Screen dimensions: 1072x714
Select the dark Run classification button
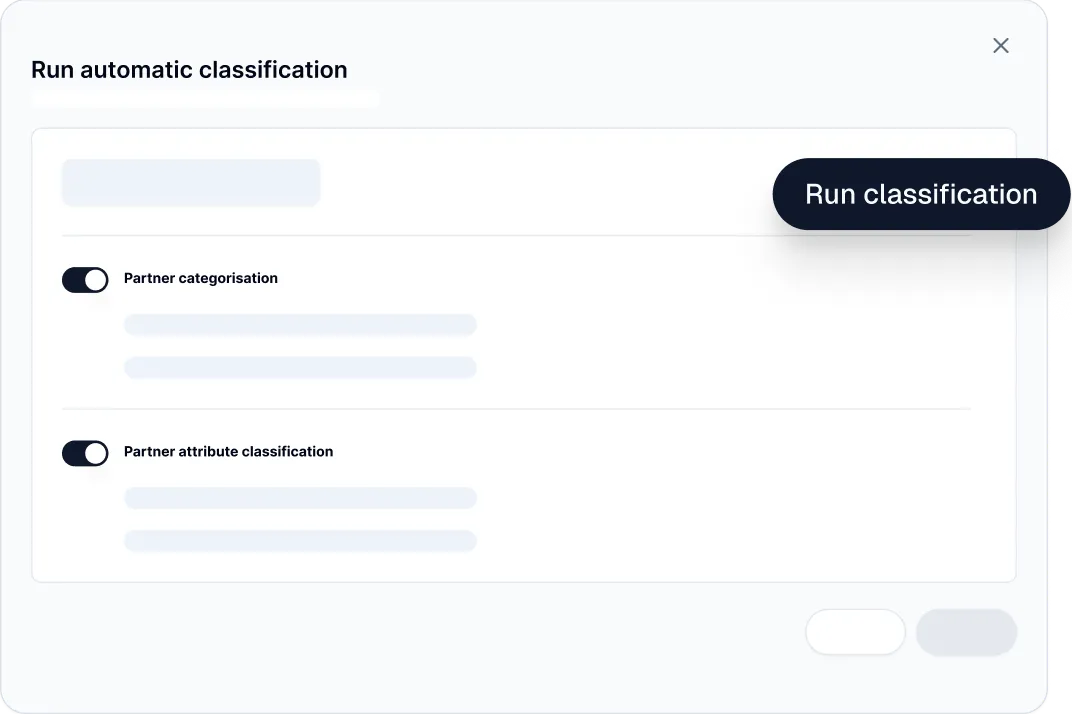click(x=920, y=193)
